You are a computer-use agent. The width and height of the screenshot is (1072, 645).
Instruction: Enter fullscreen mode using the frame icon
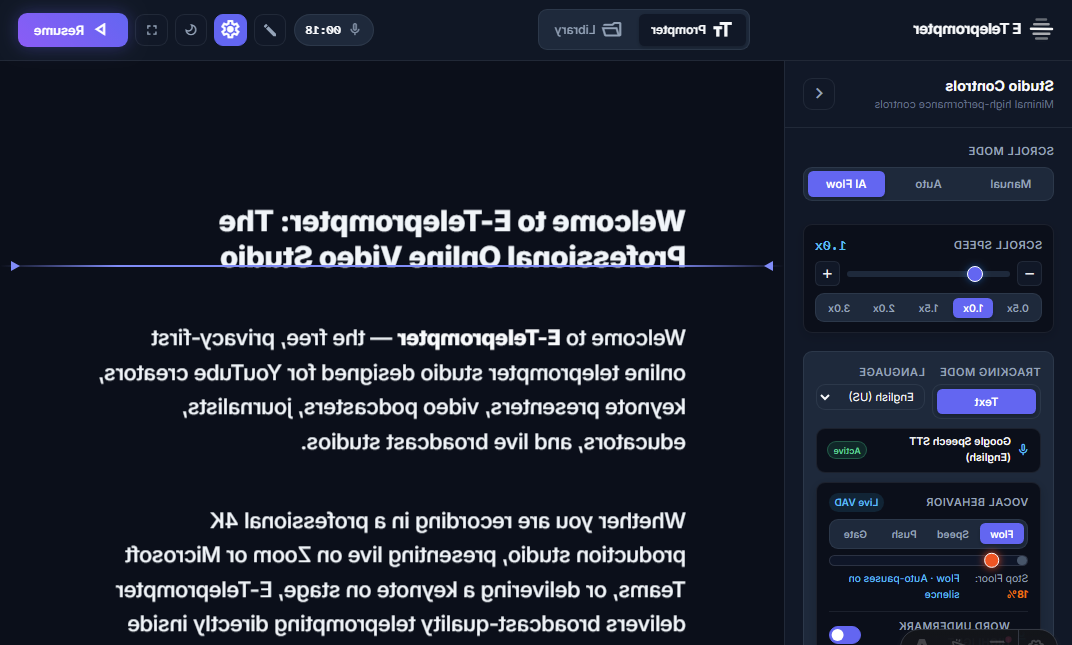click(152, 30)
